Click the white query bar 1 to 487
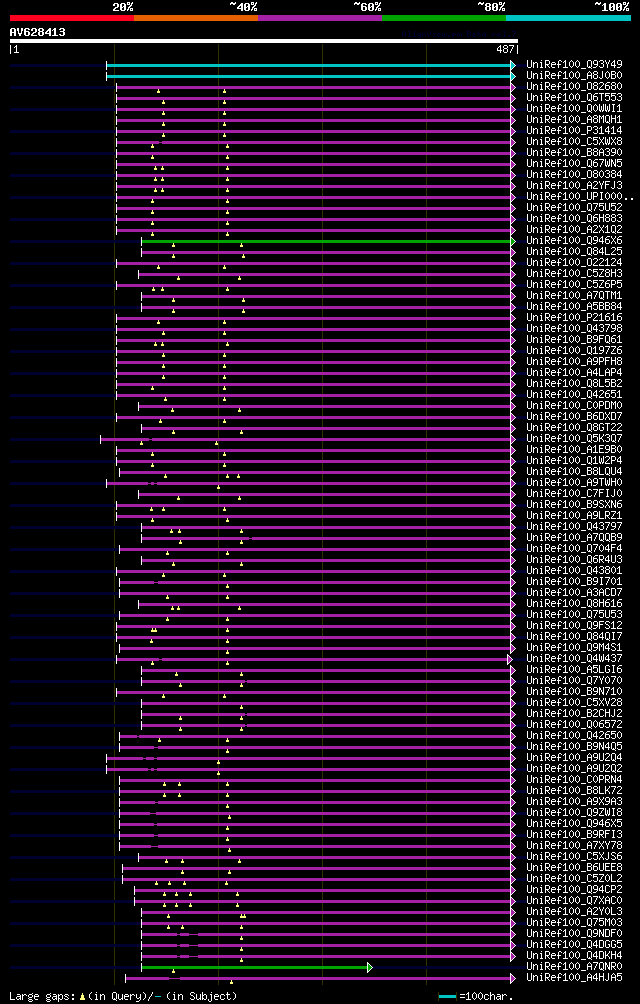 point(264,41)
